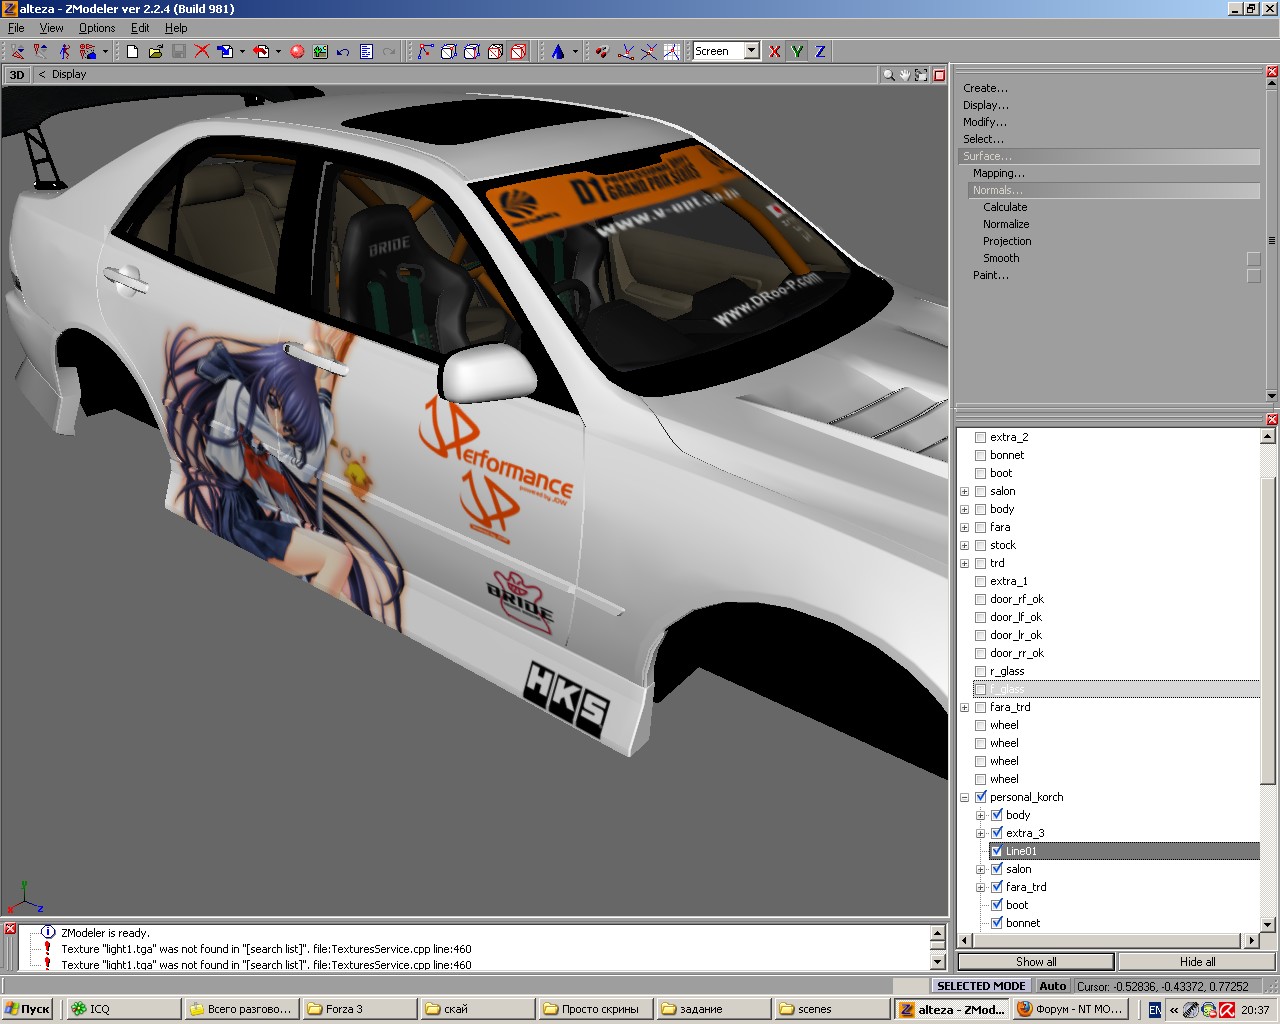Click the Create... command
Viewport: 1280px width, 1024px height.
click(x=985, y=88)
